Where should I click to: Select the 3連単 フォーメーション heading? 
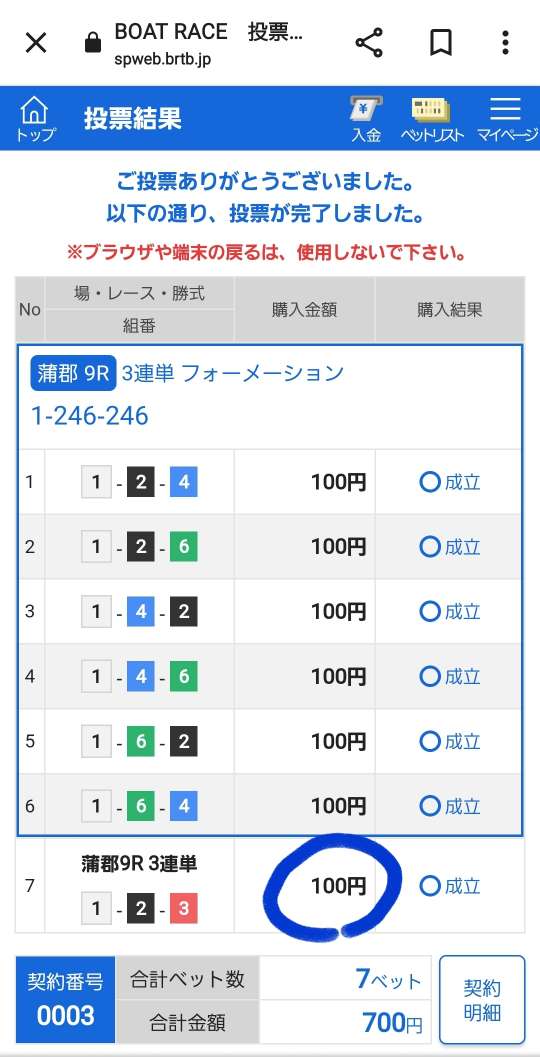coord(233,373)
